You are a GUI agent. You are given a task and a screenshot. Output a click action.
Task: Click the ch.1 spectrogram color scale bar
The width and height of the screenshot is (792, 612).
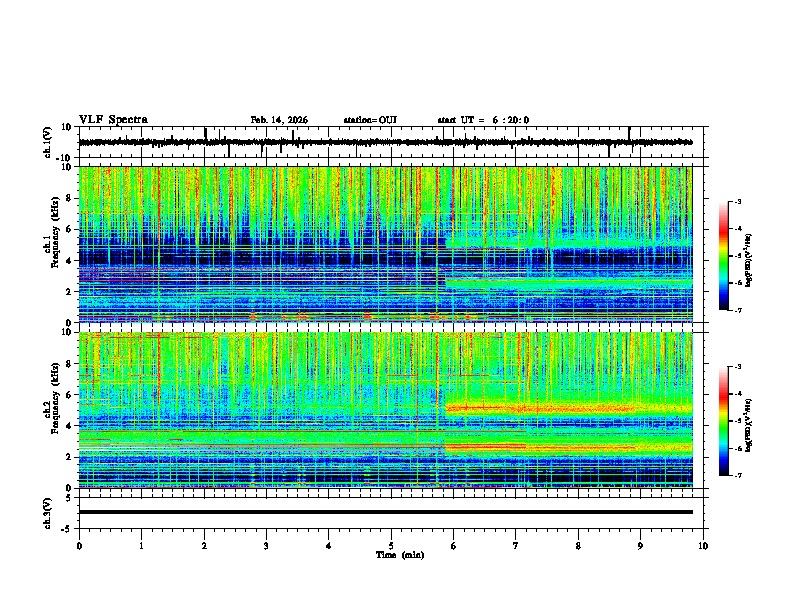[724, 256]
